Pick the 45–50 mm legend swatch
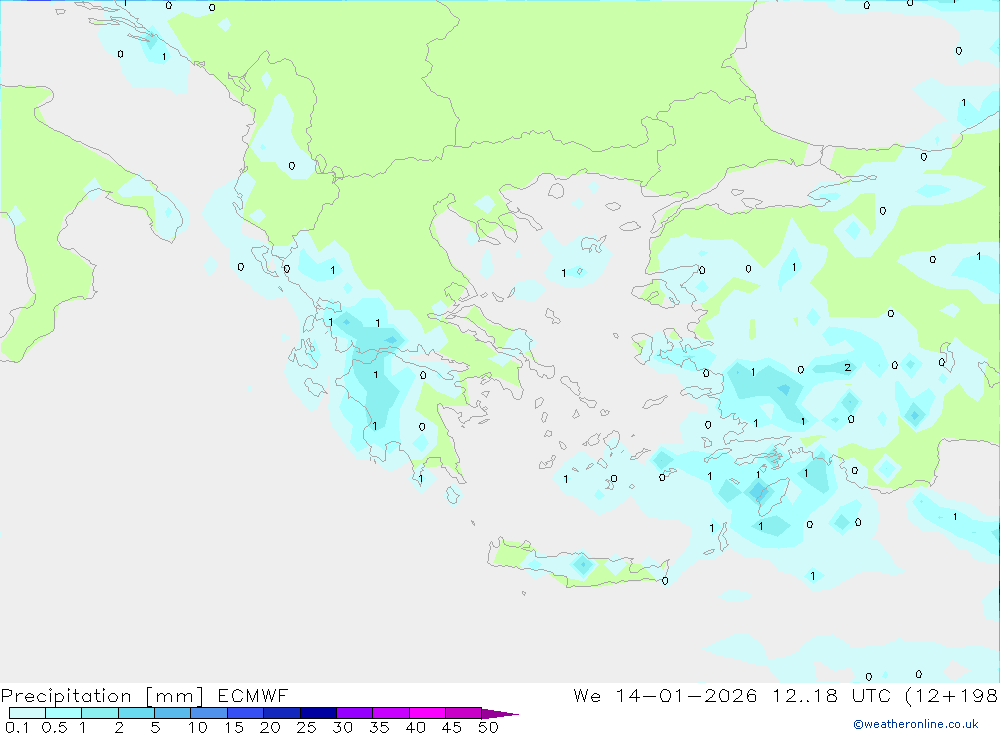Viewport: 1000px width, 733px height. click(464, 713)
